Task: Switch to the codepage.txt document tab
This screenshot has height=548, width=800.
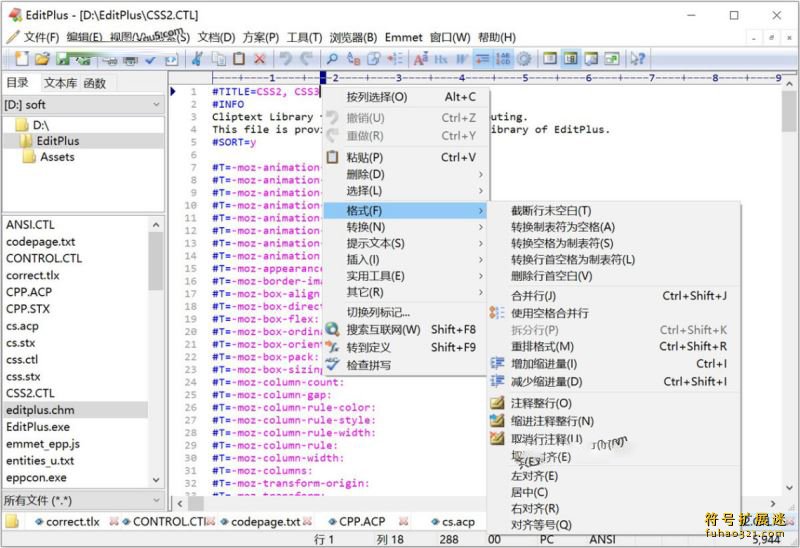Action: tap(265, 521)
